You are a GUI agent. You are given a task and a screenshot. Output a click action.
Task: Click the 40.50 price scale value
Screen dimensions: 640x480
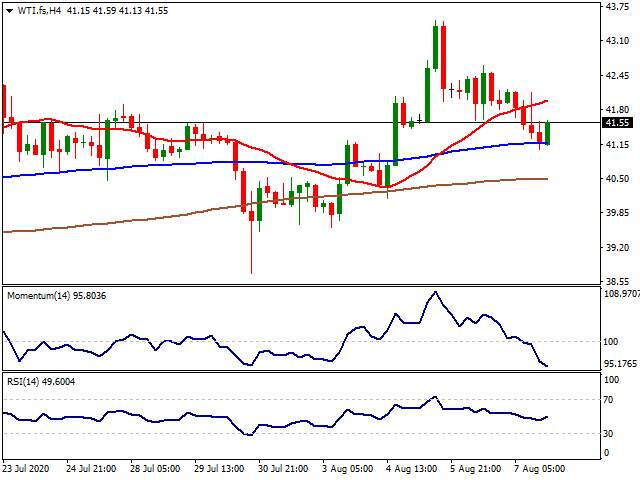click(617, 178)
